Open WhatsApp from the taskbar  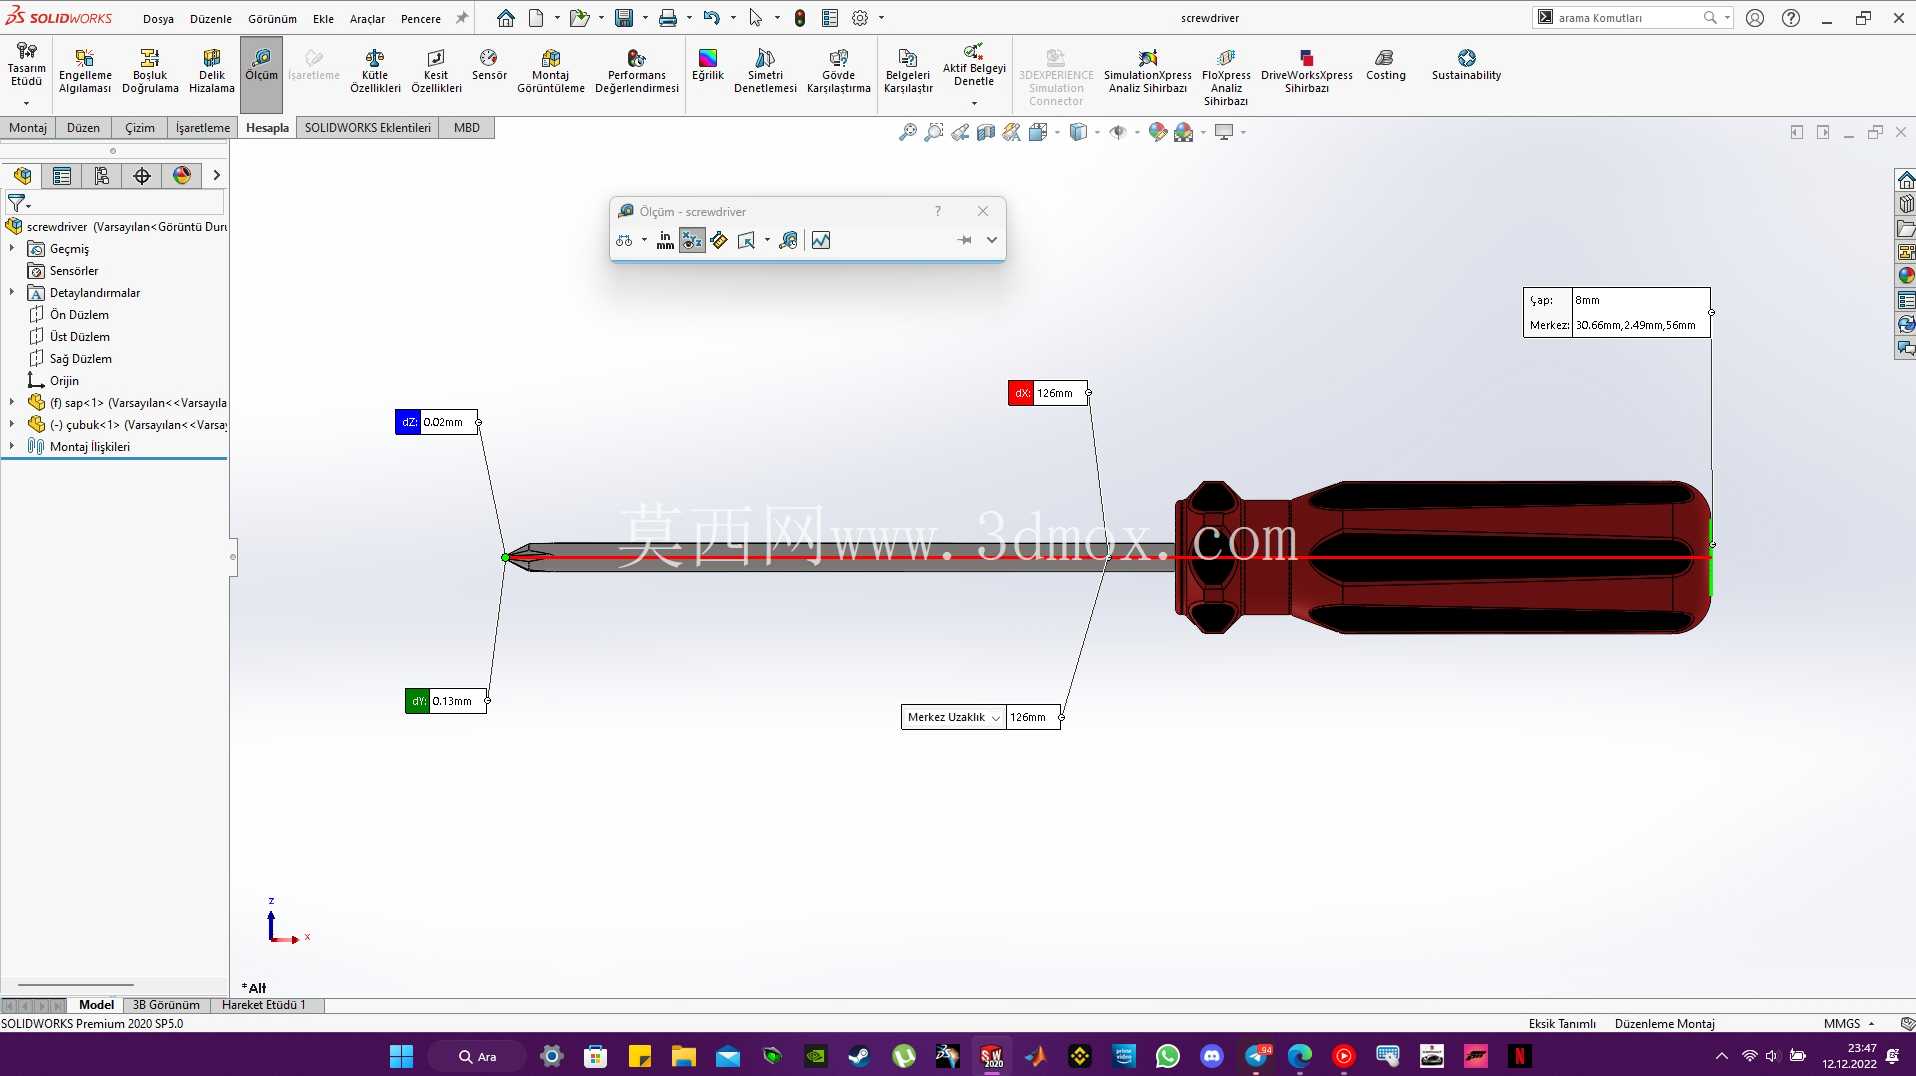(x=1167, y=1056)
